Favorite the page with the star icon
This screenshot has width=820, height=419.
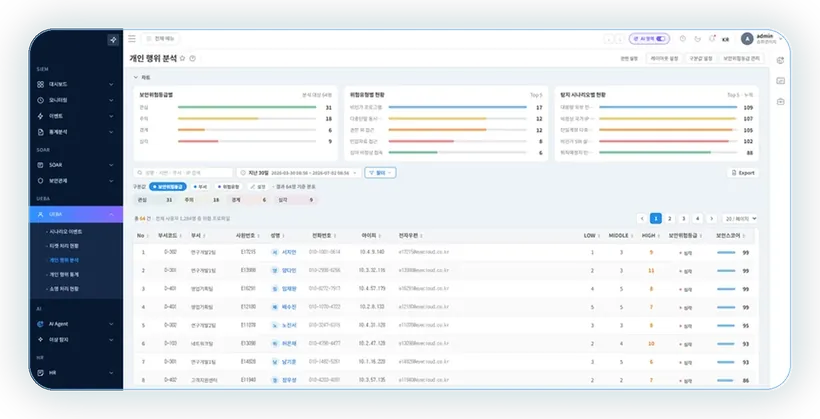[183, 59]
